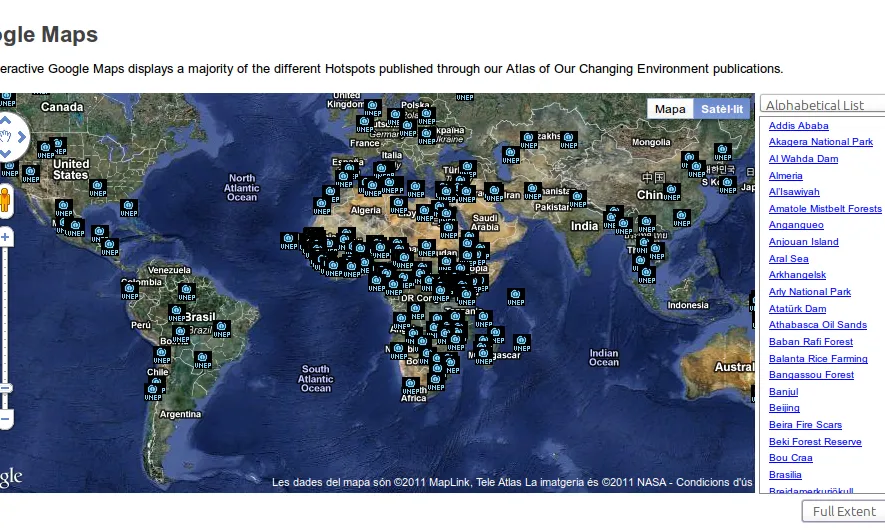Open the Anjouan Island link
This screenshot has width=885, height=531.
click(x=803, y=242)
